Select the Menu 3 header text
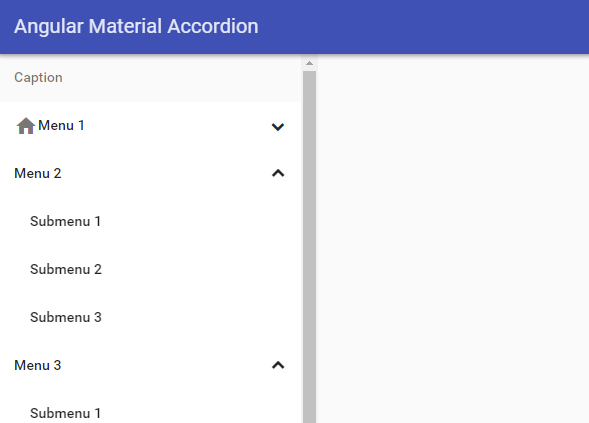 point(38,366)
